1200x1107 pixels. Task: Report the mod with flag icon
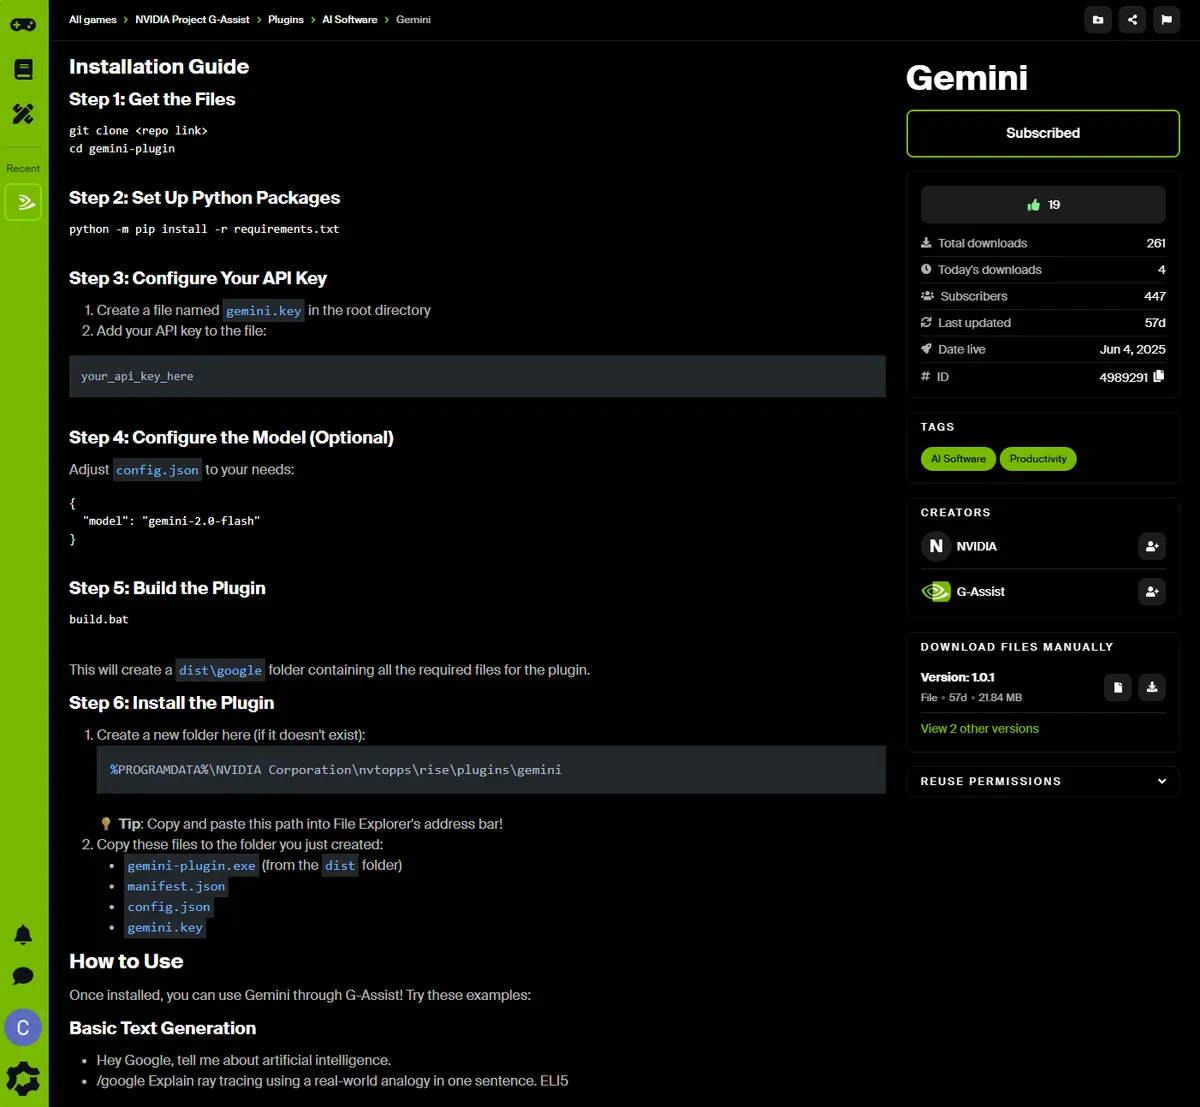[x=1166, y=20]
